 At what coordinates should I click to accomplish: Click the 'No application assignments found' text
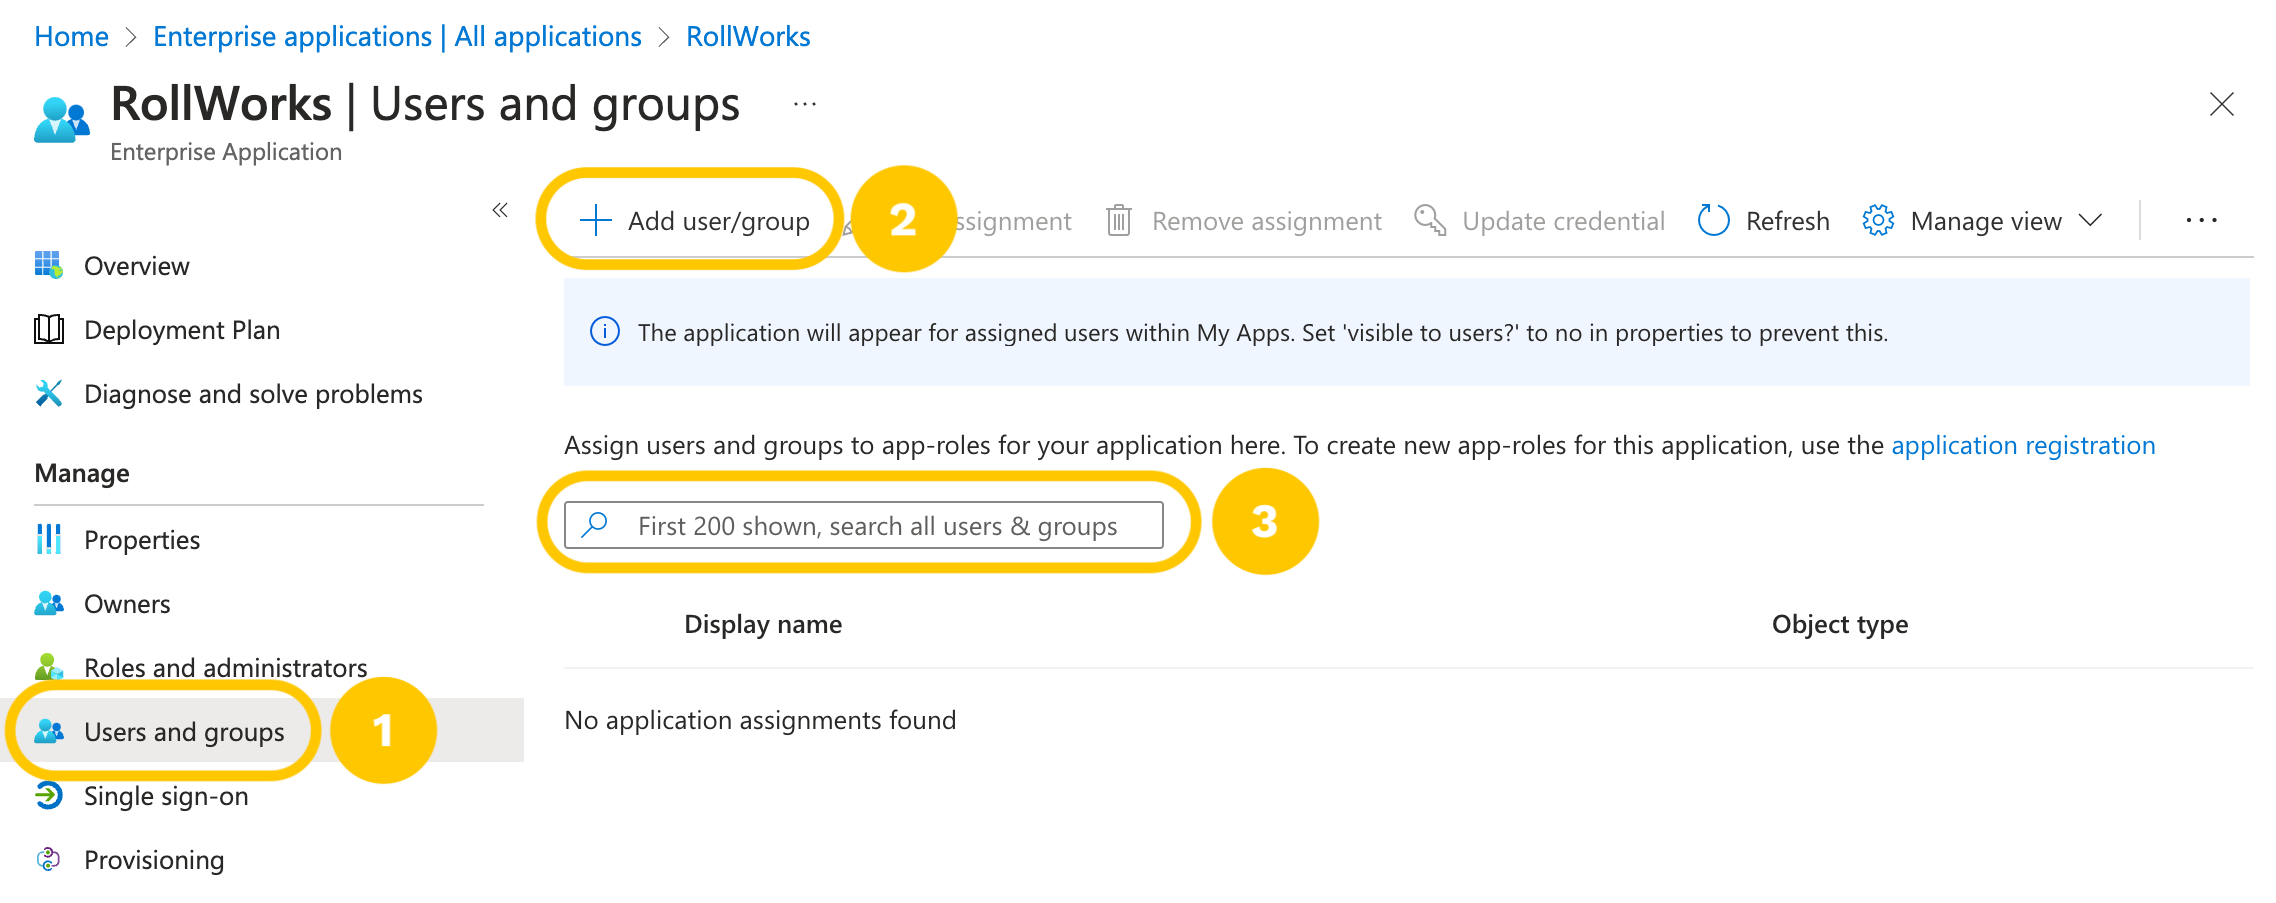pos(760,720)
